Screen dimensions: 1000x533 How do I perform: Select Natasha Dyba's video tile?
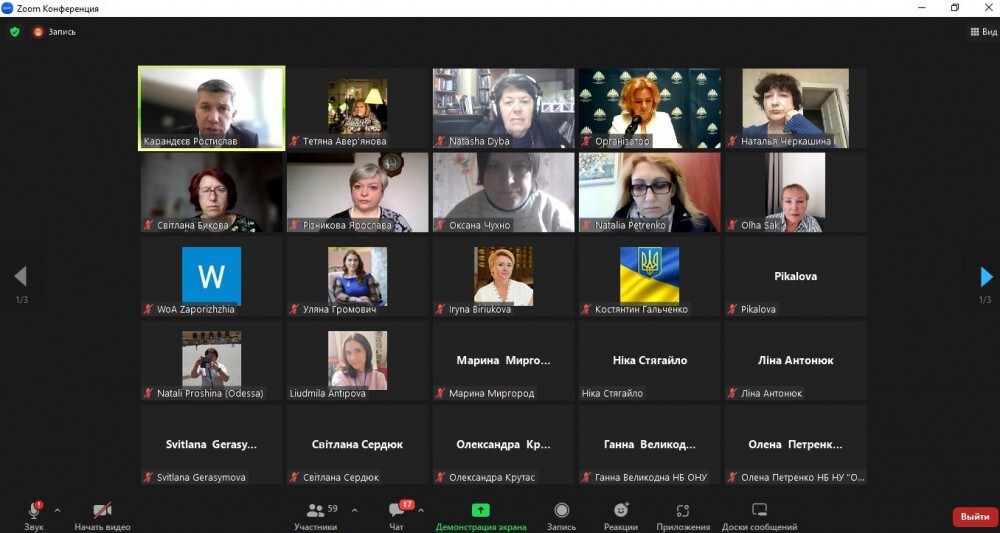coord(503,108)
